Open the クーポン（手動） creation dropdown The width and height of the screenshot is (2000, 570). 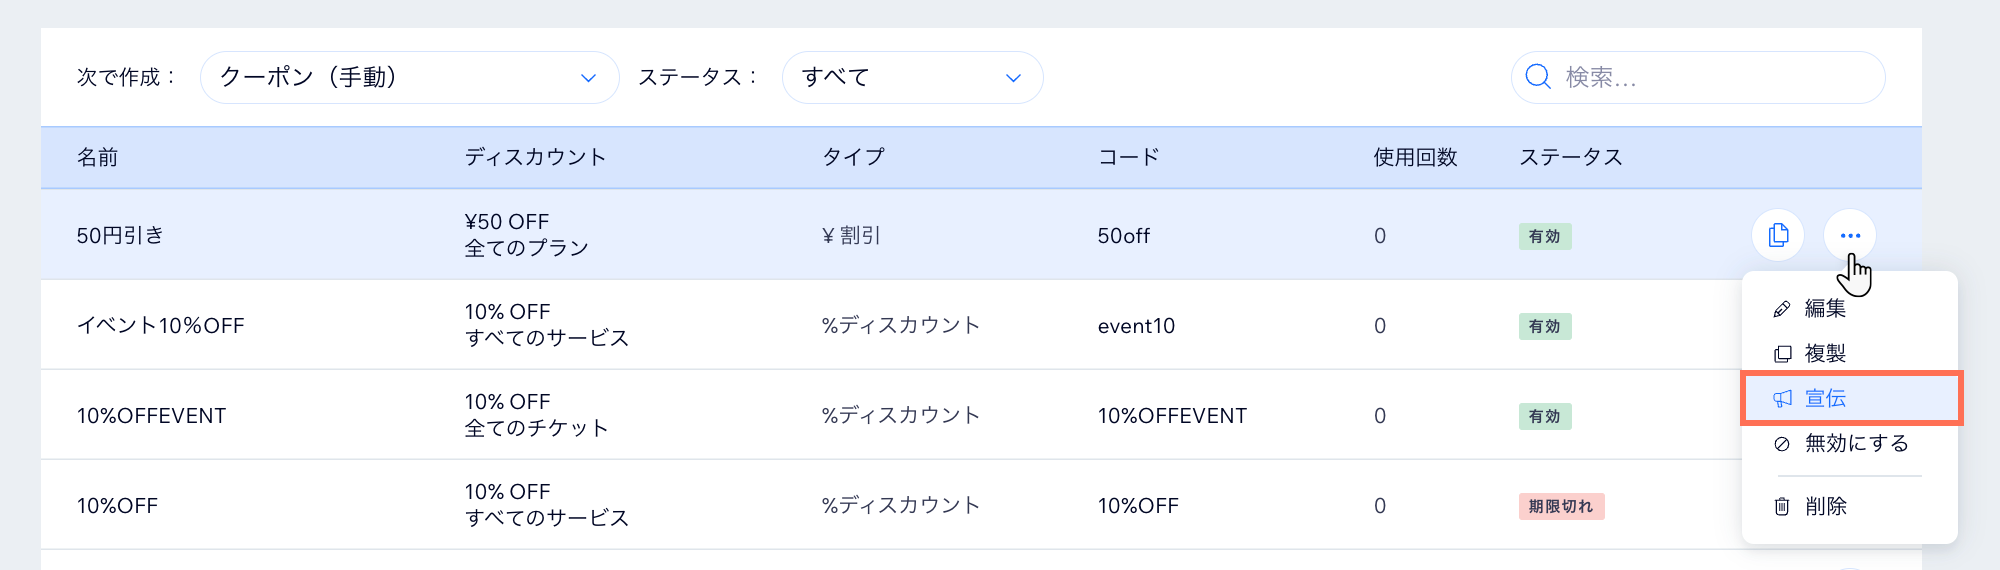pyautogui.click(x=409, y=77)
